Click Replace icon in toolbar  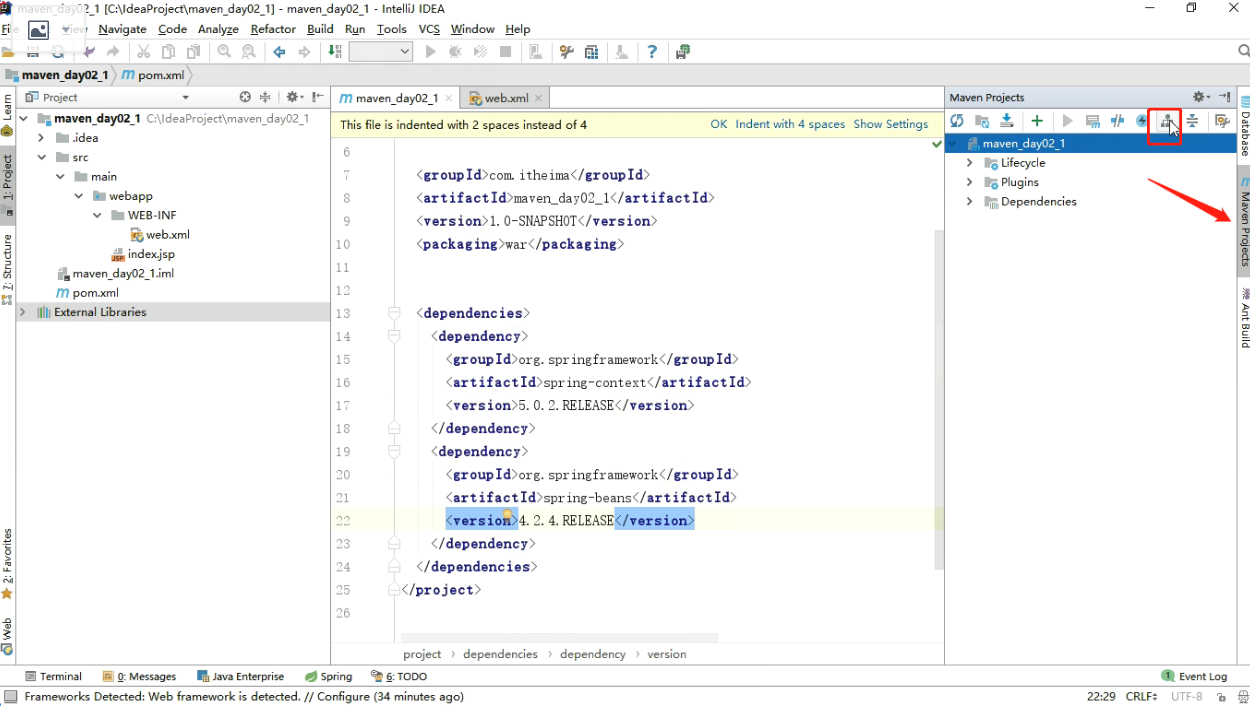[x=248, y=52]
